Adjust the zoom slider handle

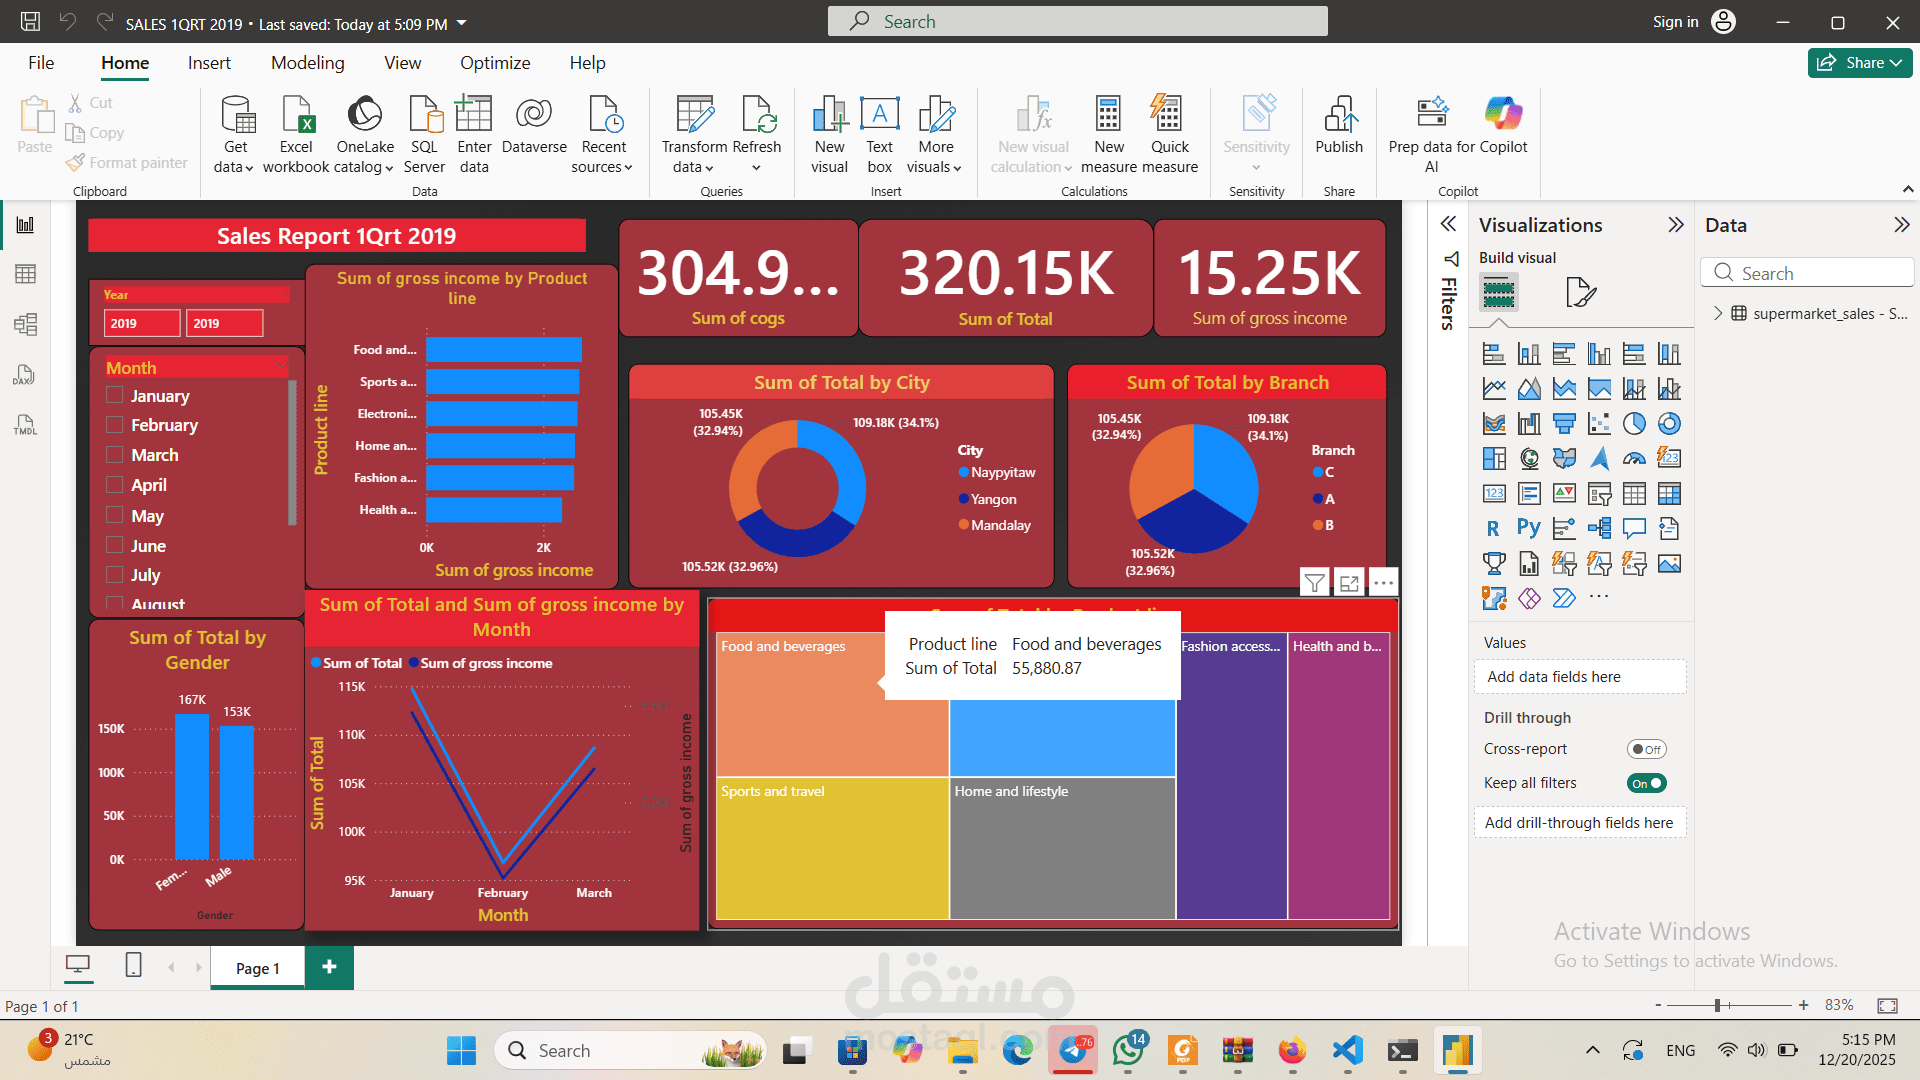coord(1717,1005)
